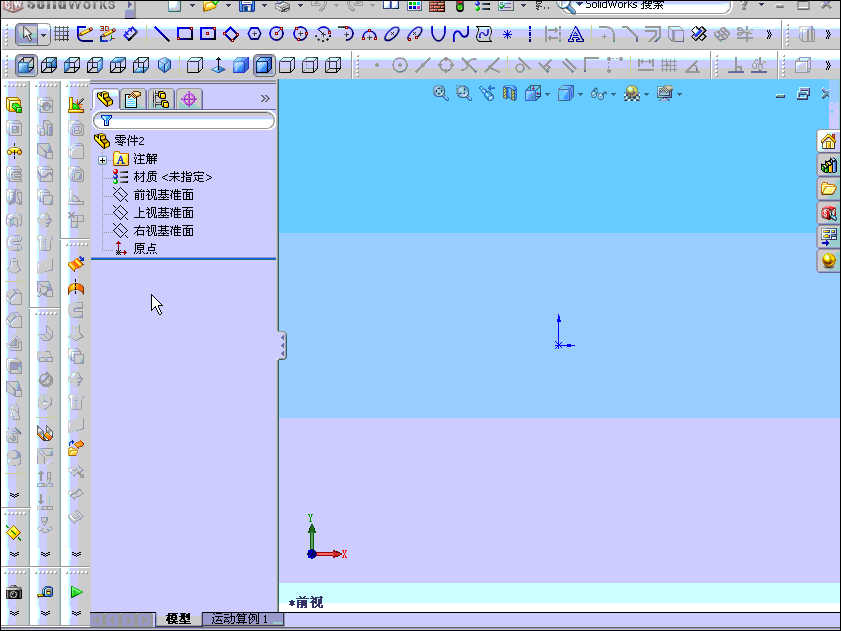Open the DimXpertManager tab
The image size is (841, 631).
point(189,99)
